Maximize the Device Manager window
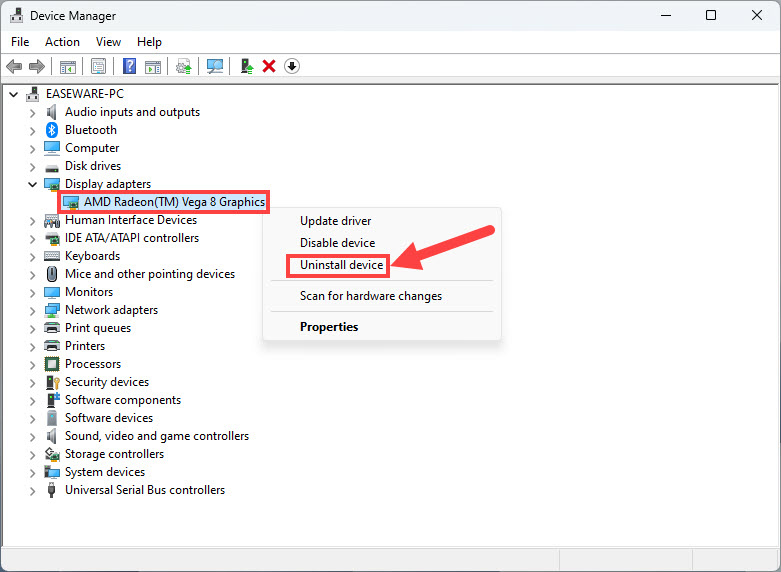 click(x=711, y=15)
